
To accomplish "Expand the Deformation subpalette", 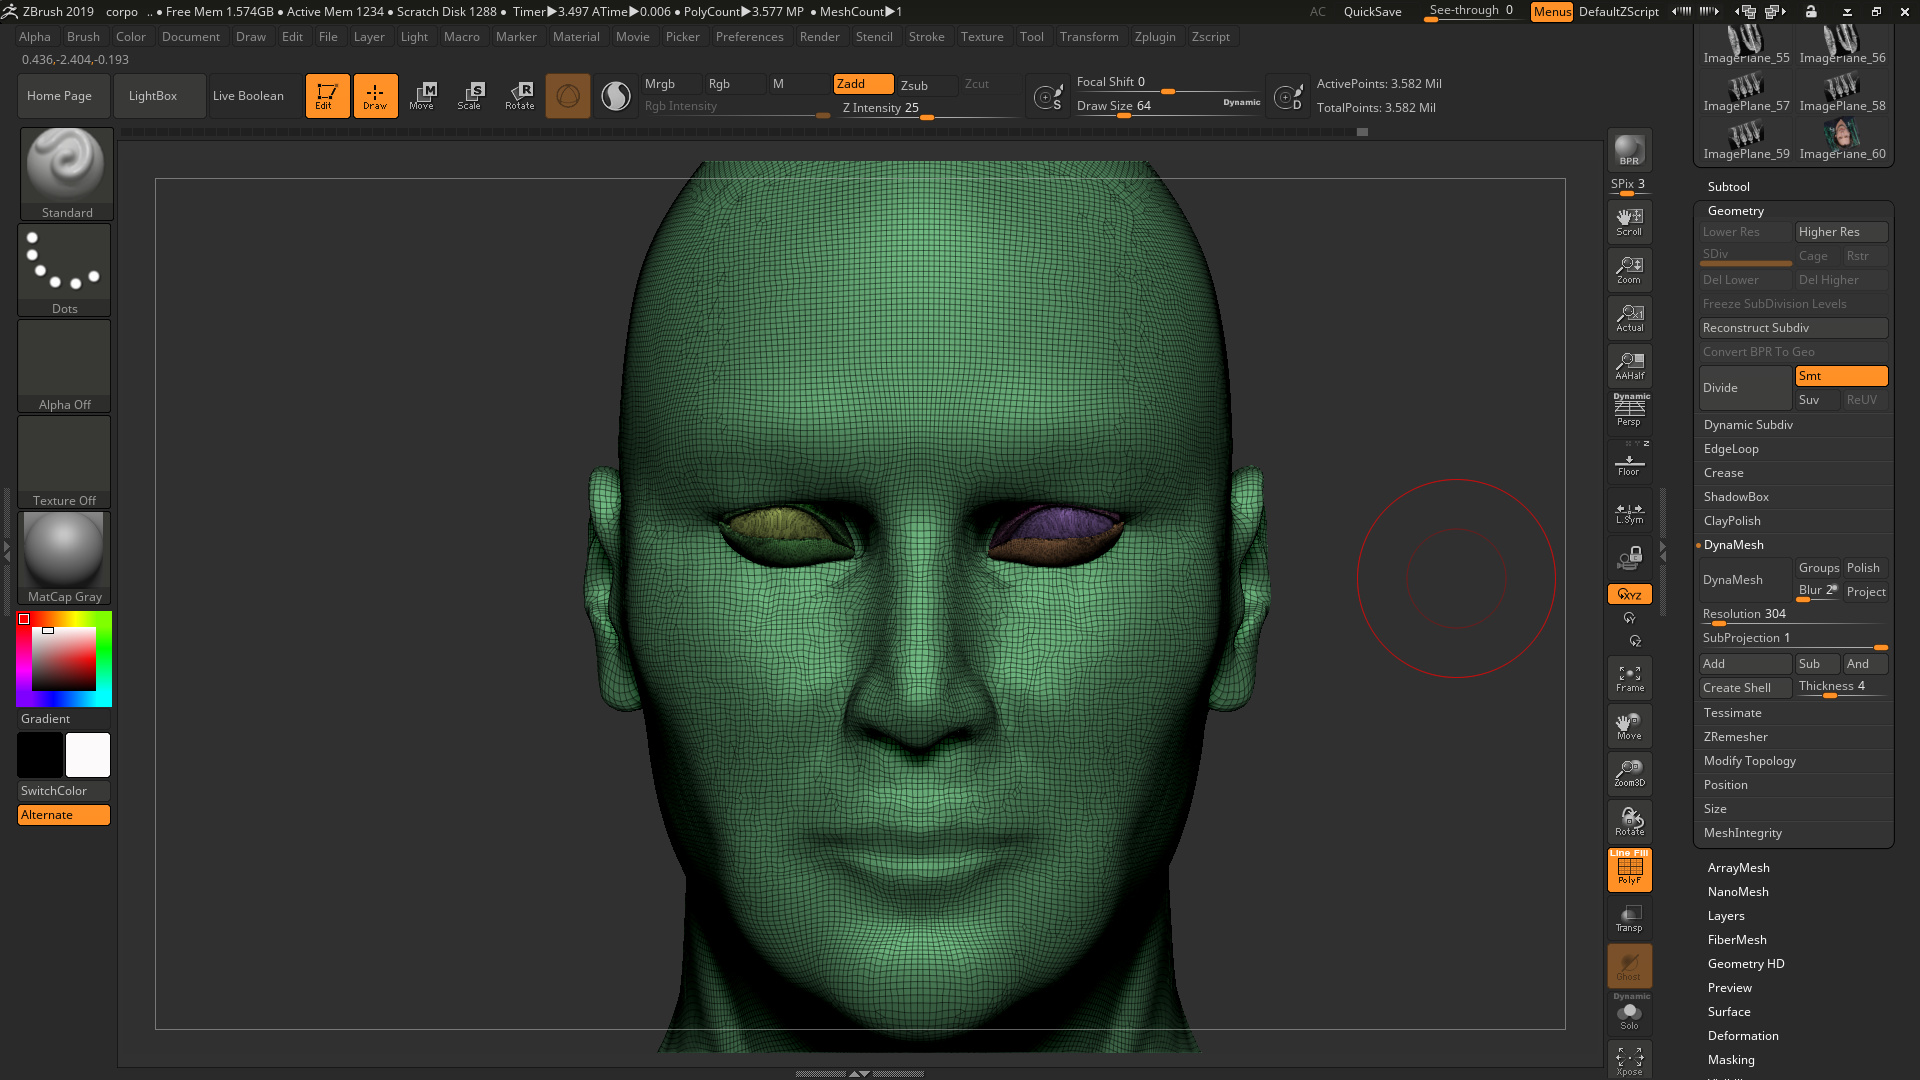I will click(x=1742, y=1035).
